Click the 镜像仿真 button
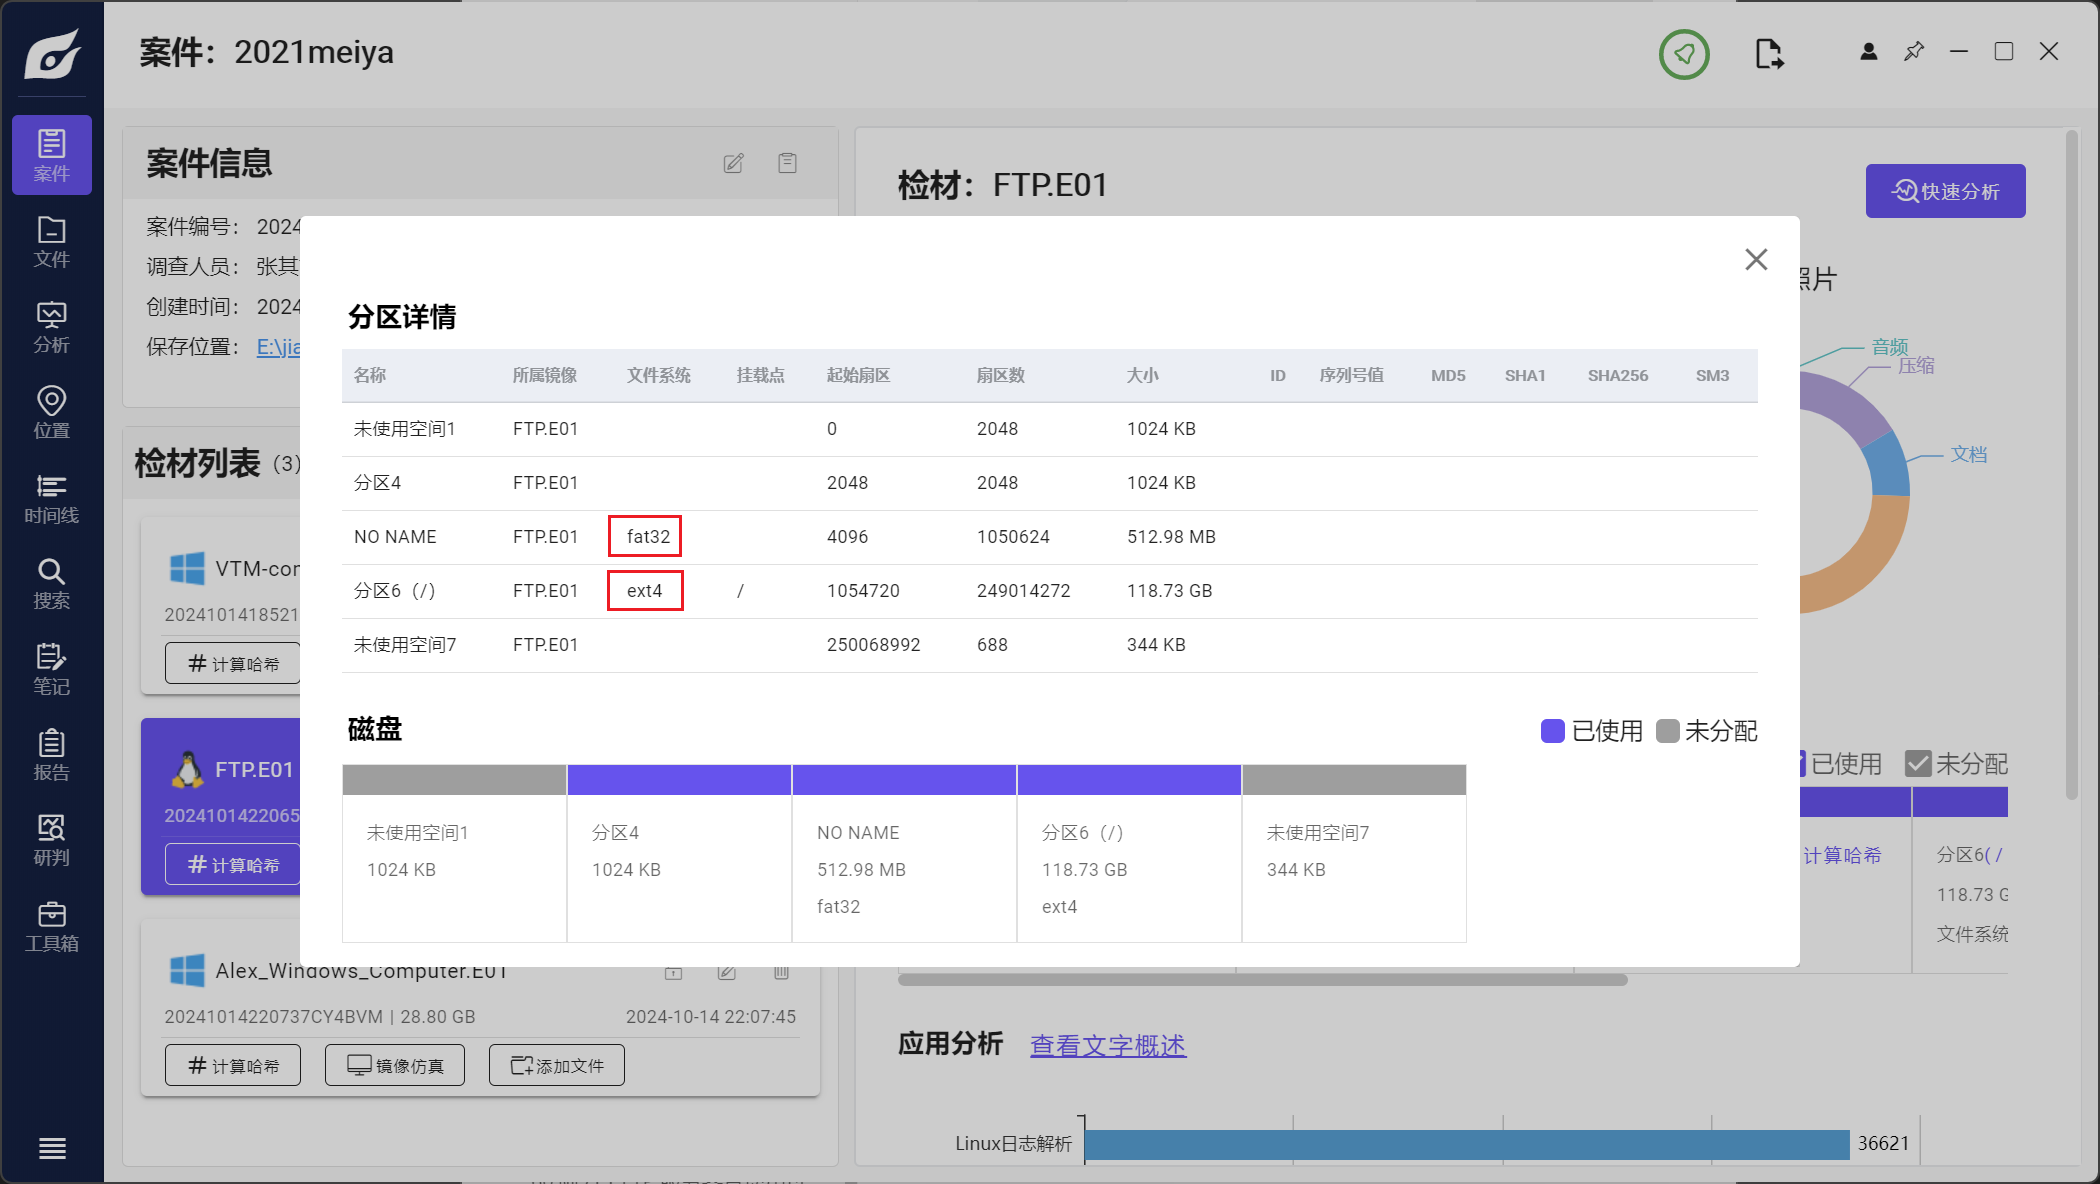The height and width of the screenshot is (1184, 2100). pyautogui.click(x=395, y=1066)
